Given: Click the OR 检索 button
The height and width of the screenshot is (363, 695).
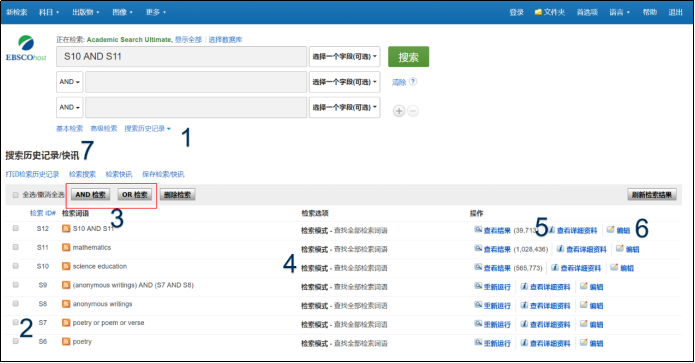Looking at the screenshot, I should tap(135, 195).
